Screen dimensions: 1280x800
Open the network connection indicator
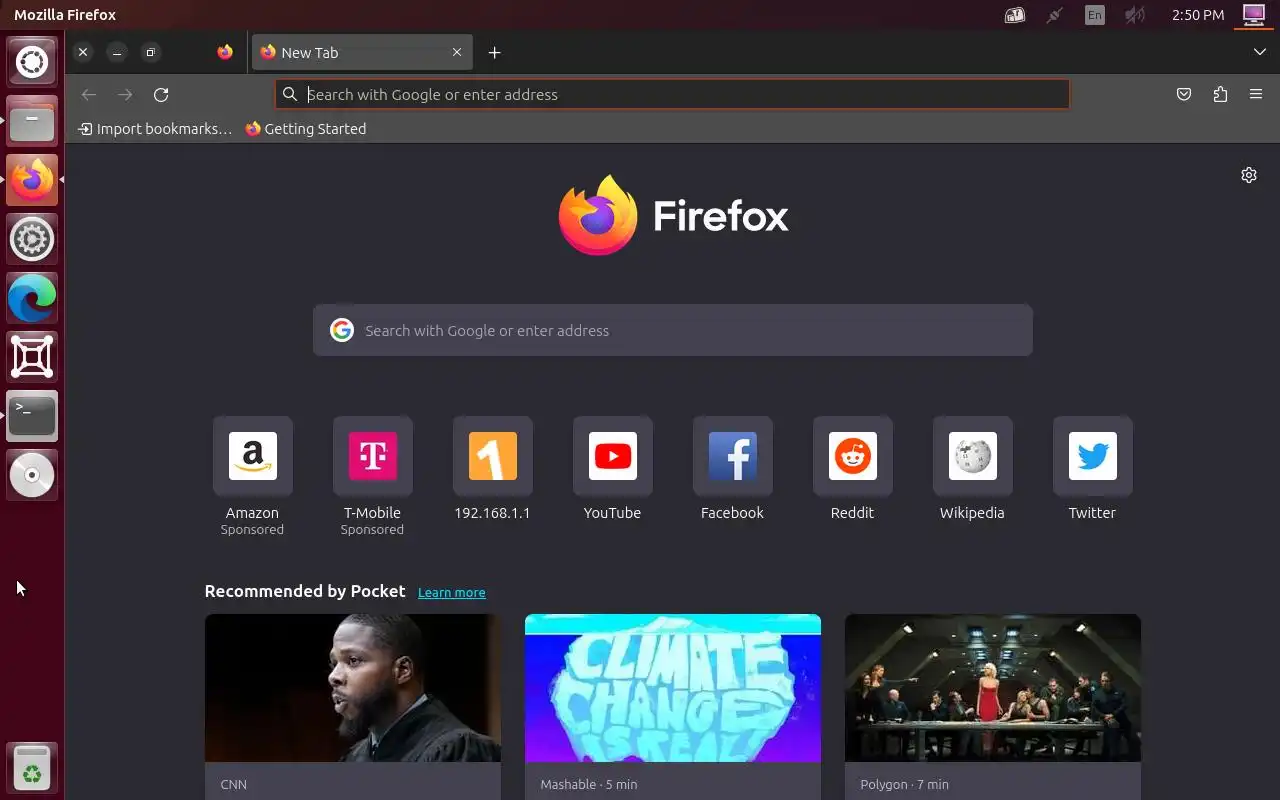point(1054,15)
